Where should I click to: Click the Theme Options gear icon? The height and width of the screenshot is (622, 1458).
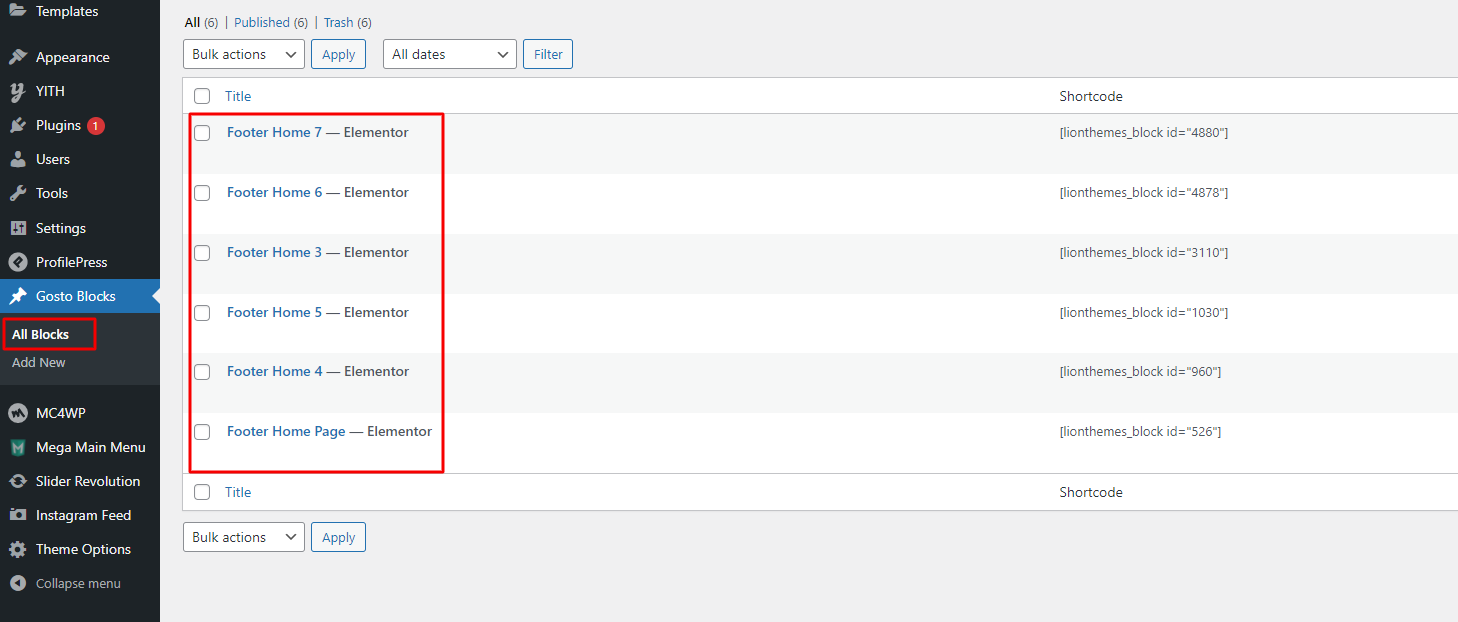pyautogui.click(x=17, y=549)
